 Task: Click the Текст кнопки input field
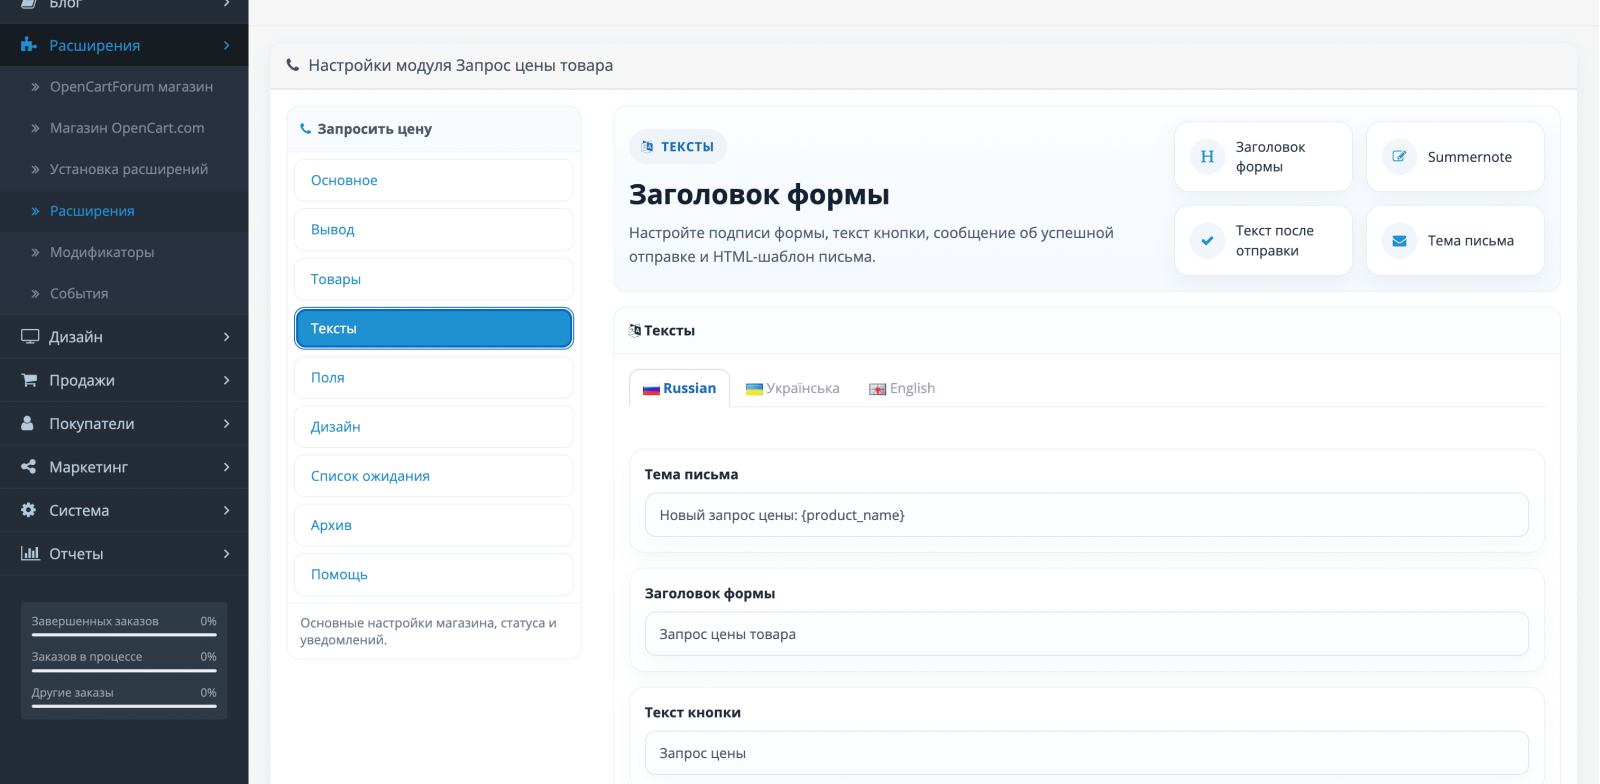coord(1086,753)
